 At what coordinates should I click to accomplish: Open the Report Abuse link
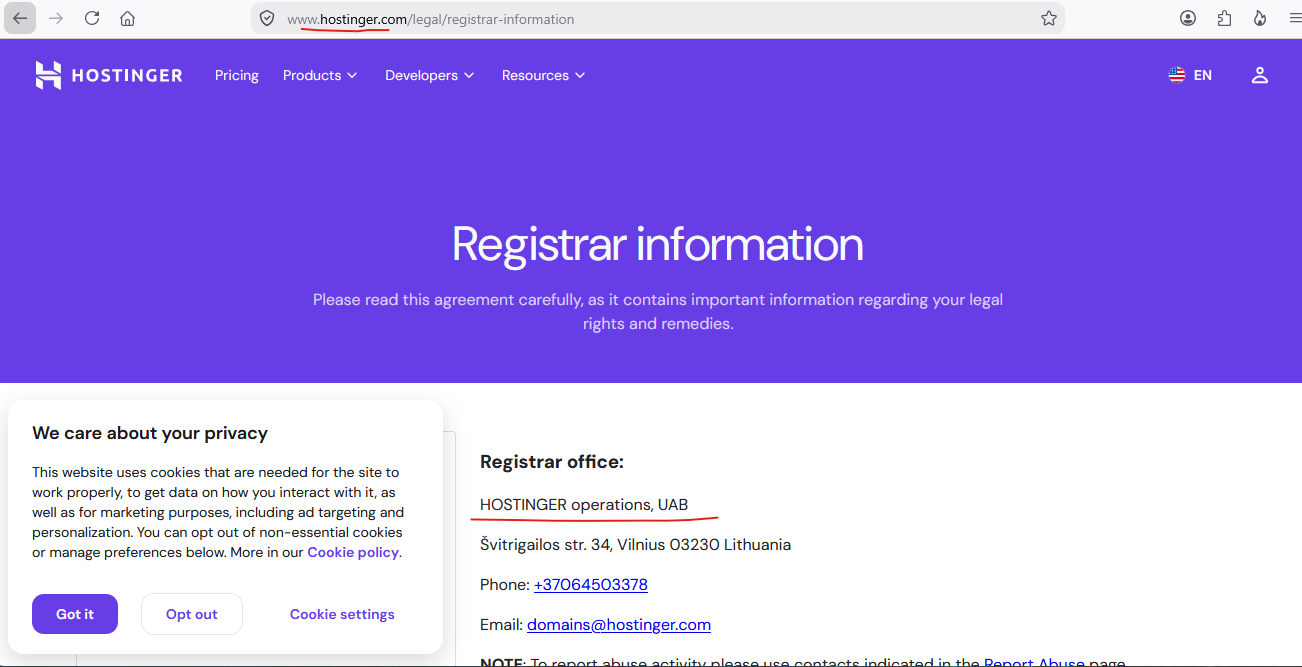click(x=1034, y=662)
